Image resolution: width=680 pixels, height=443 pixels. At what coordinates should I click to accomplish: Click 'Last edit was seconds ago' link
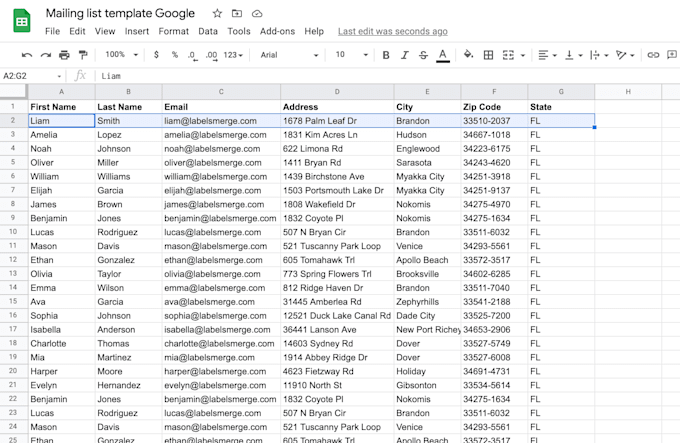(x=392, y=31)
